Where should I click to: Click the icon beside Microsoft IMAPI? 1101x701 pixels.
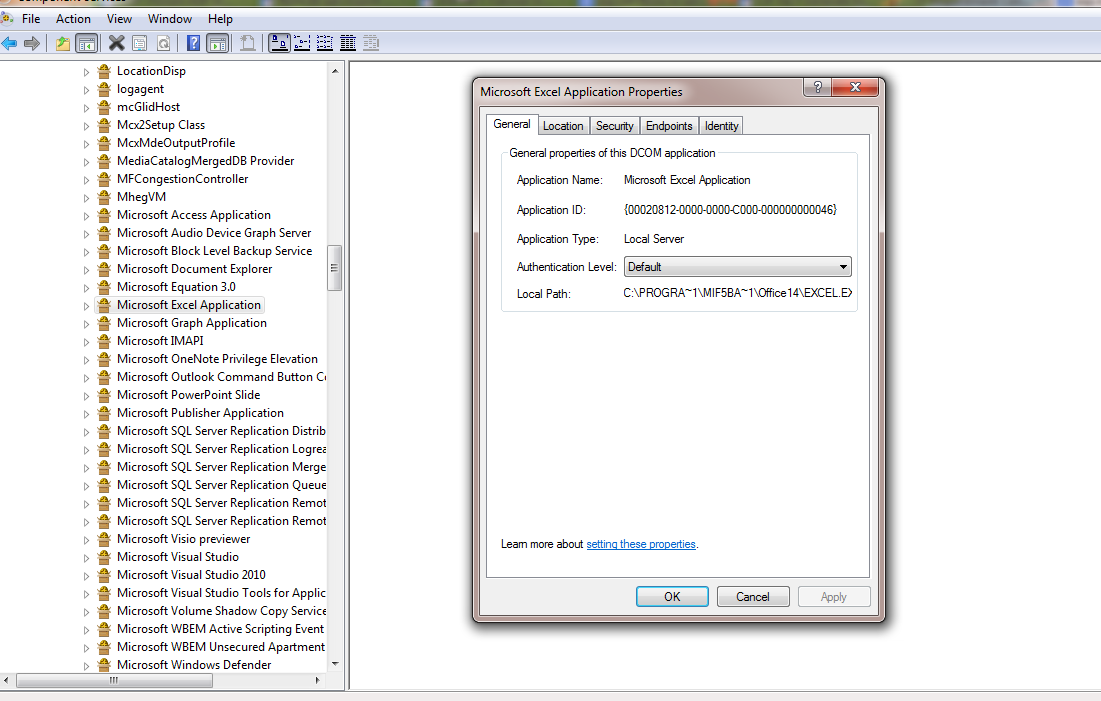click(x=105, y=341)
